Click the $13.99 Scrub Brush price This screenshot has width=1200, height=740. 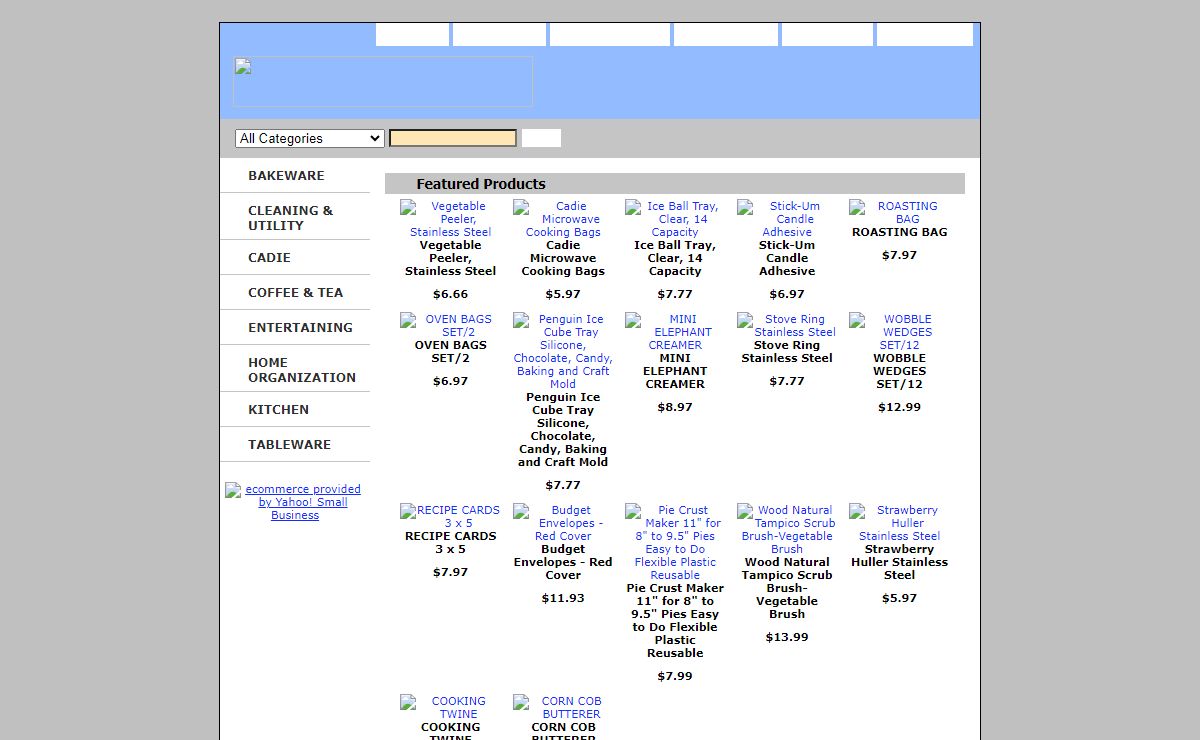tap(787, 637)
